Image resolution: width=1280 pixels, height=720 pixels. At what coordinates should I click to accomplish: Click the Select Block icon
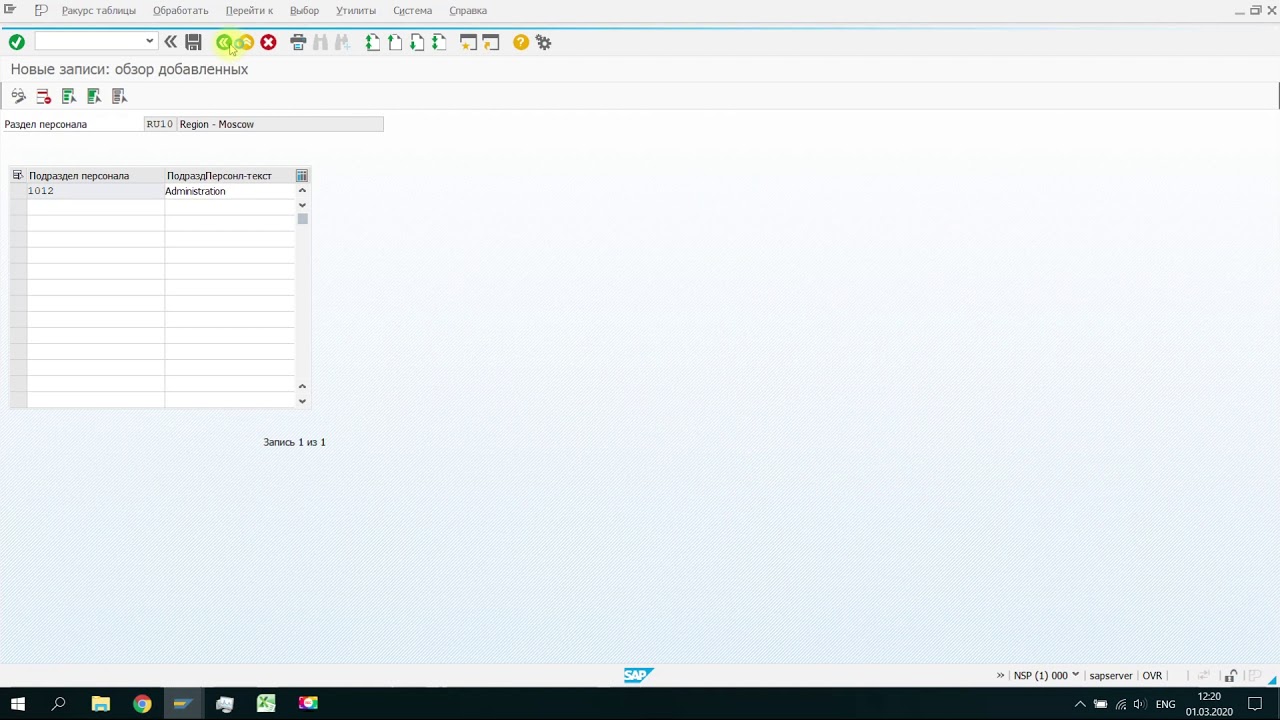pyautogui.click(x=94, y=96)
